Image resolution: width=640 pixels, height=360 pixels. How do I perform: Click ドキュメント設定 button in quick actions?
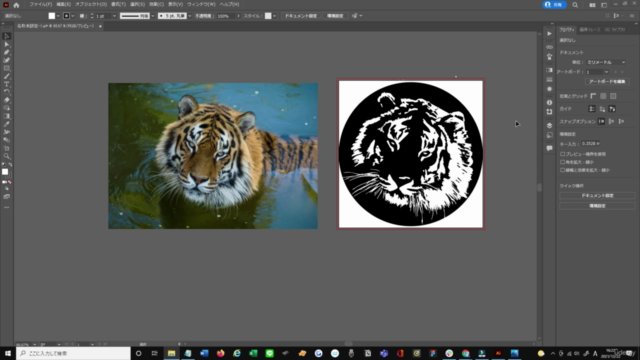[x=597, y=196]
